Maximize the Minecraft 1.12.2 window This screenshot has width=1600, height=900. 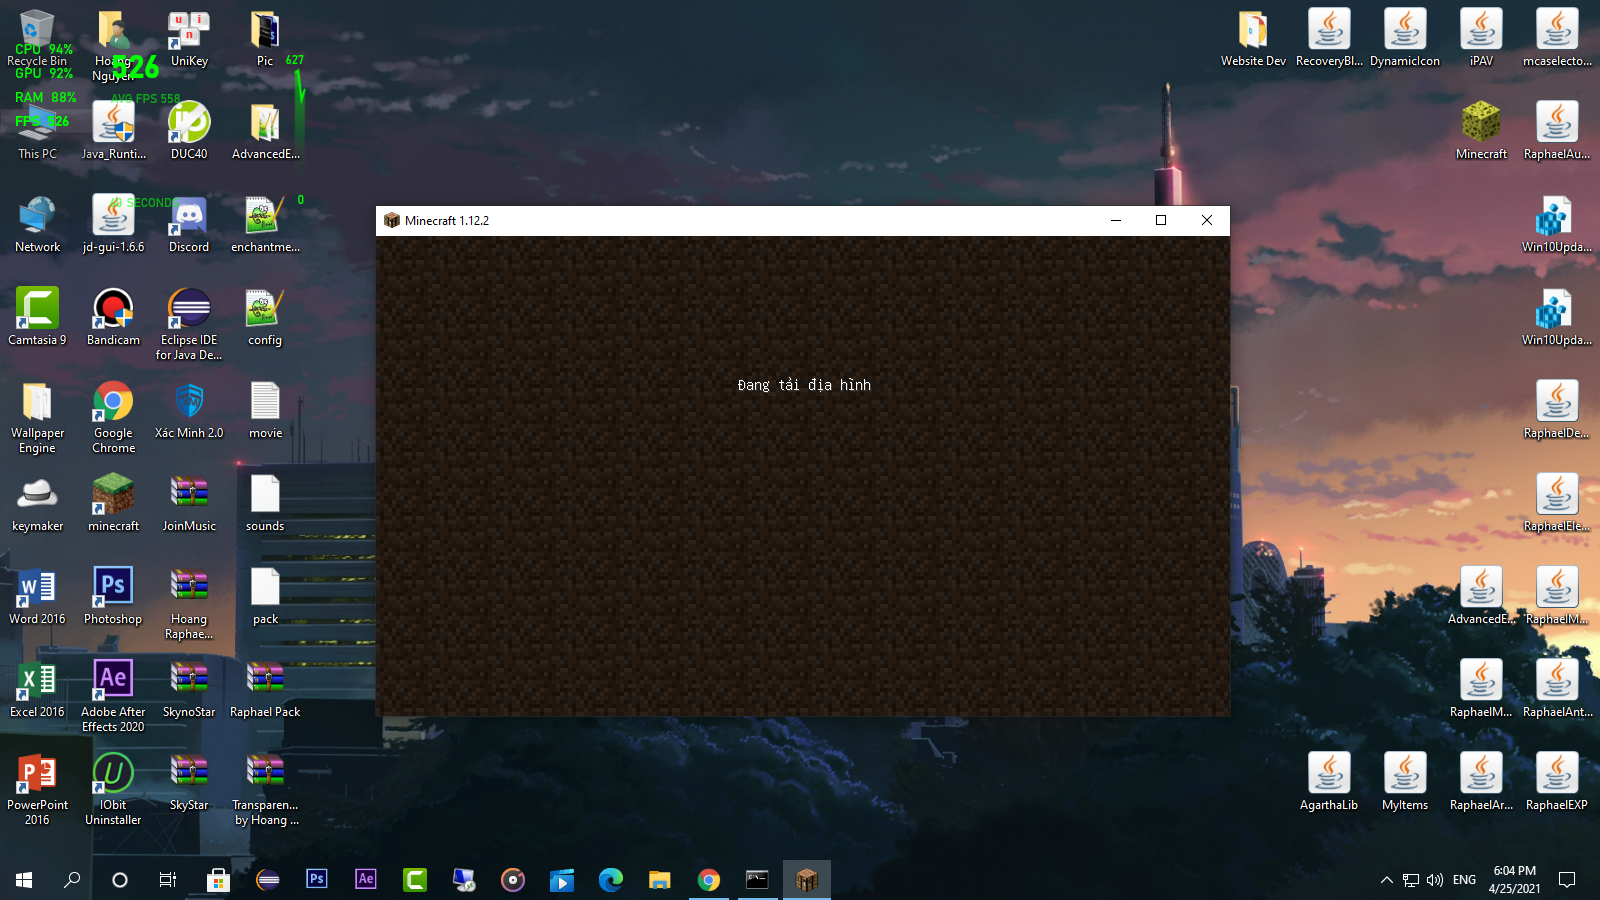[1161, 221]
